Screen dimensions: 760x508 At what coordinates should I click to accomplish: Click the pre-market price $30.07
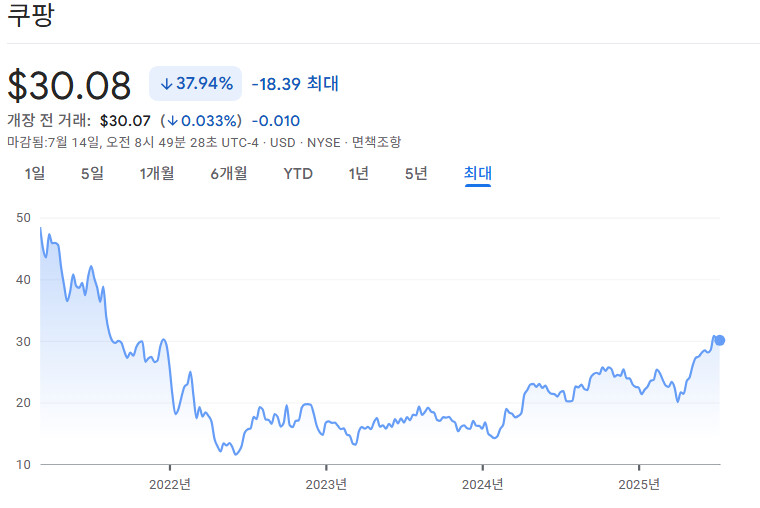point(125,121)
